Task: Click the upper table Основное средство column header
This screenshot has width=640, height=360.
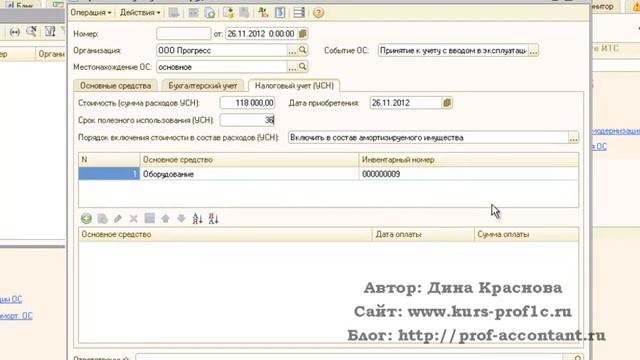Action: point(249,160)
